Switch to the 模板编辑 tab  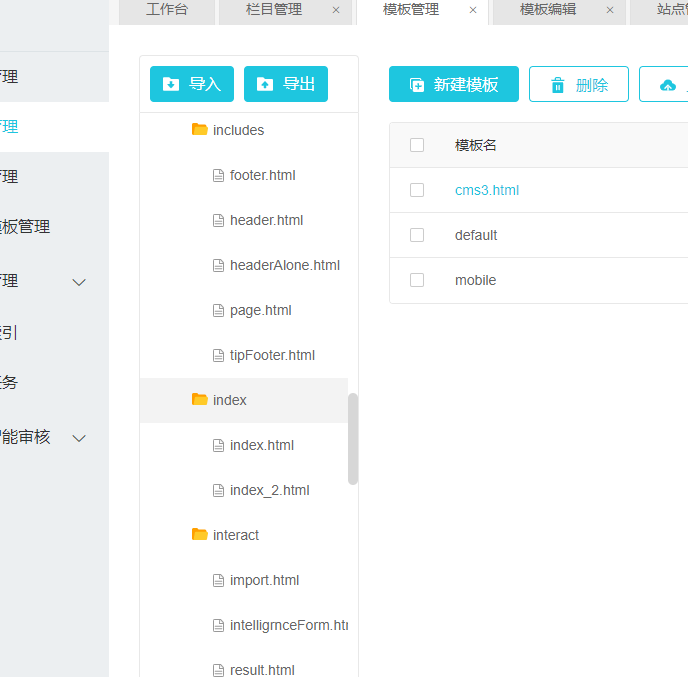click(547, 10)
